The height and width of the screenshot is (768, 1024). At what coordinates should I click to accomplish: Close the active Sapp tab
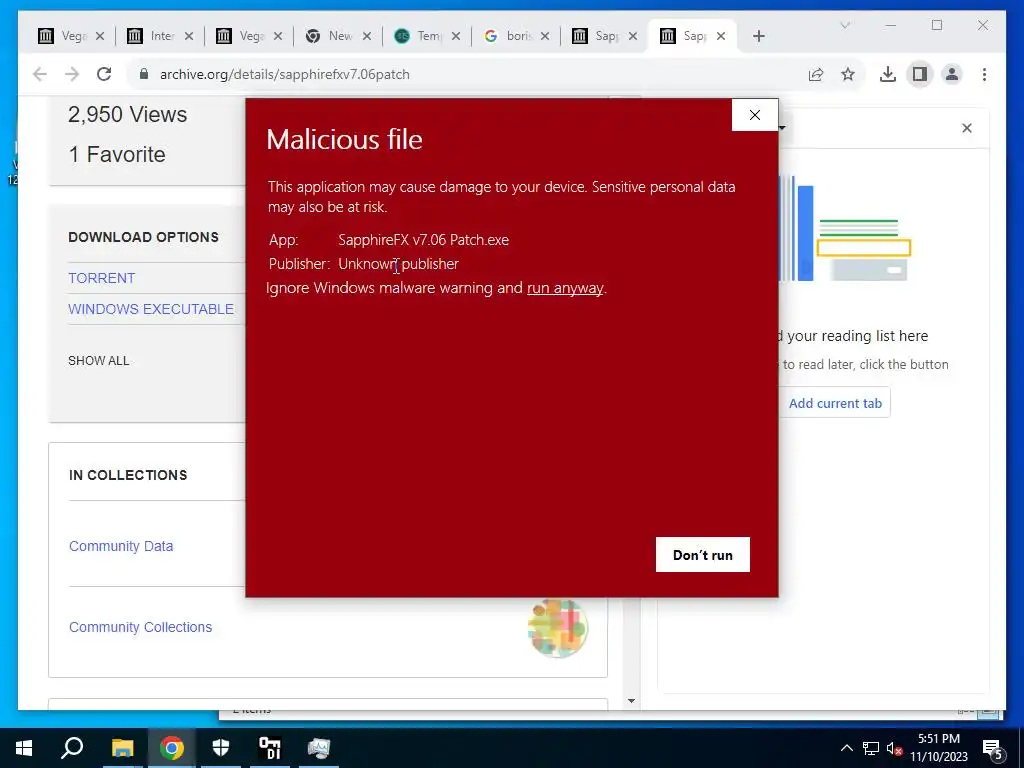click(x=721, y=36)
